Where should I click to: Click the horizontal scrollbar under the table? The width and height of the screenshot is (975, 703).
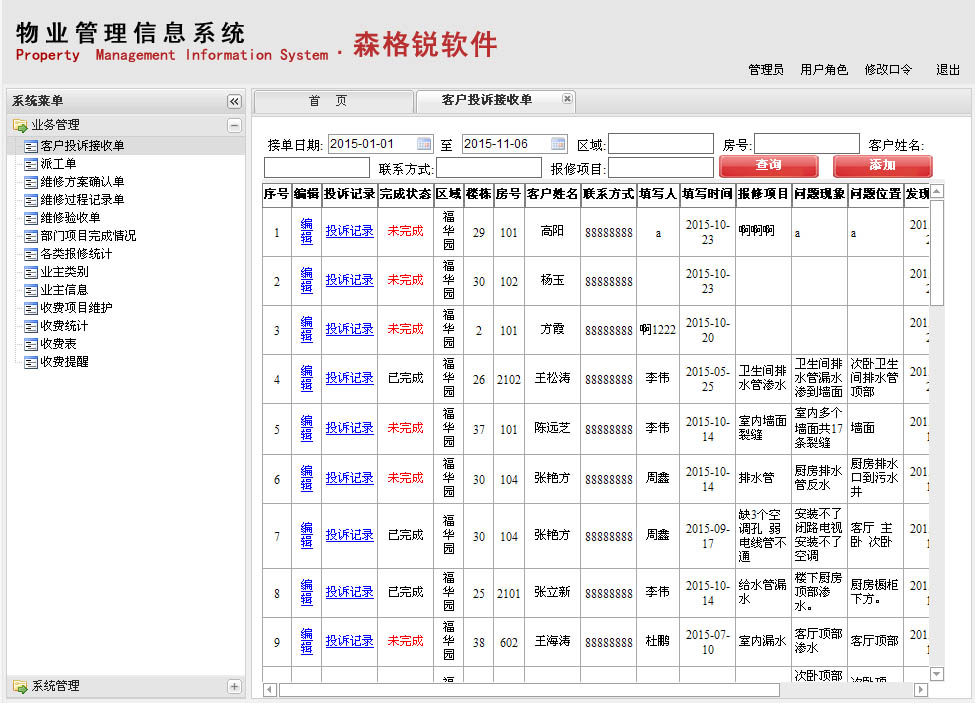[528, 690]
